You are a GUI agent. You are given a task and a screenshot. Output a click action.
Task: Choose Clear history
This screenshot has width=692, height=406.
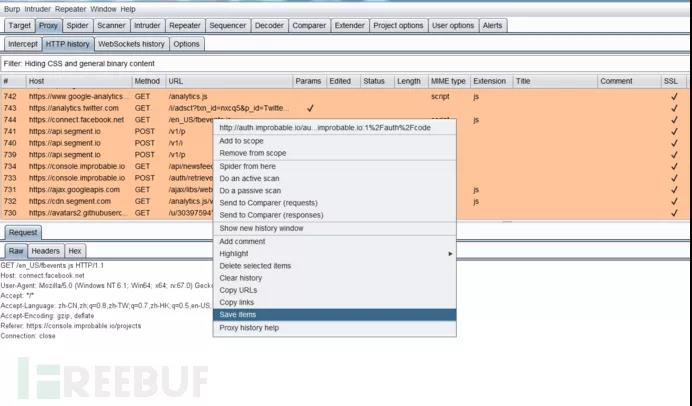(x=335, y=278)
